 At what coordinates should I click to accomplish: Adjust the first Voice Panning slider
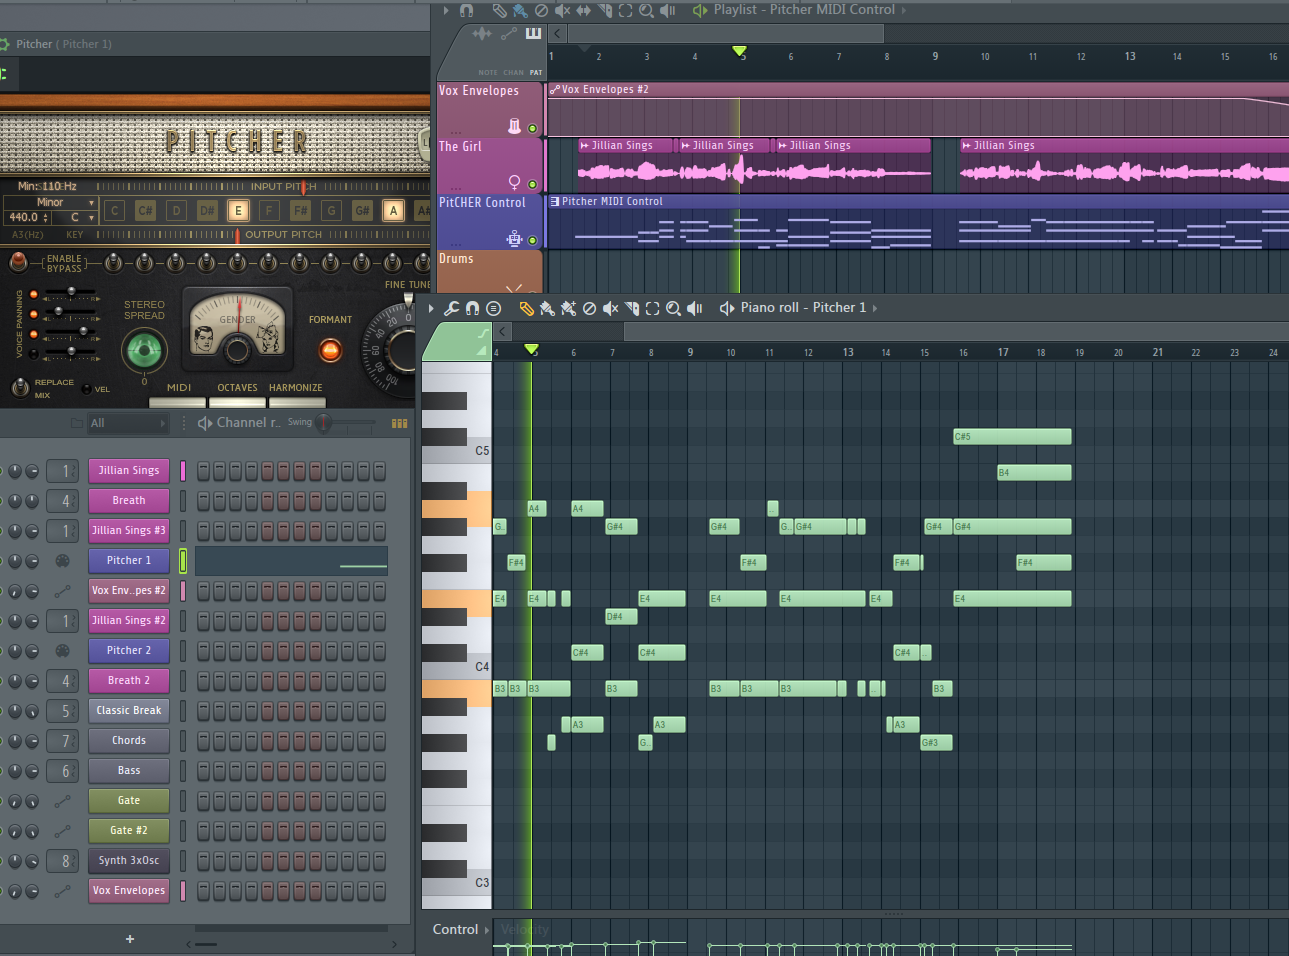tap(70, 292)
